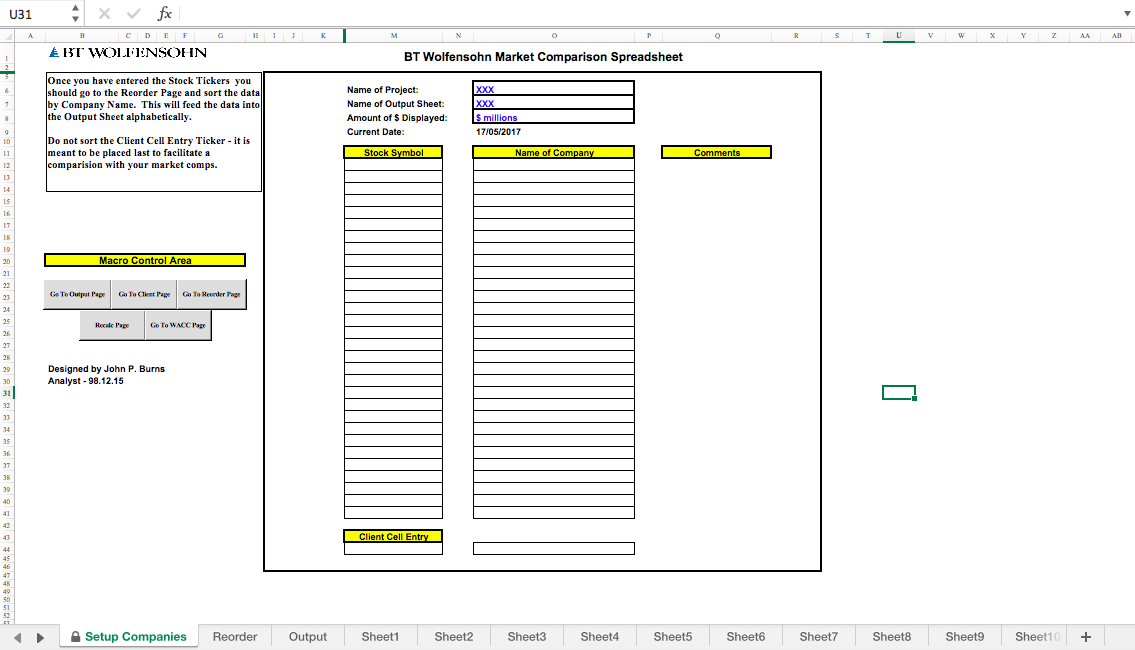Open the Sheet5 tab
The height and width of the screenshot is (650, 1135).
click(672, 637)
